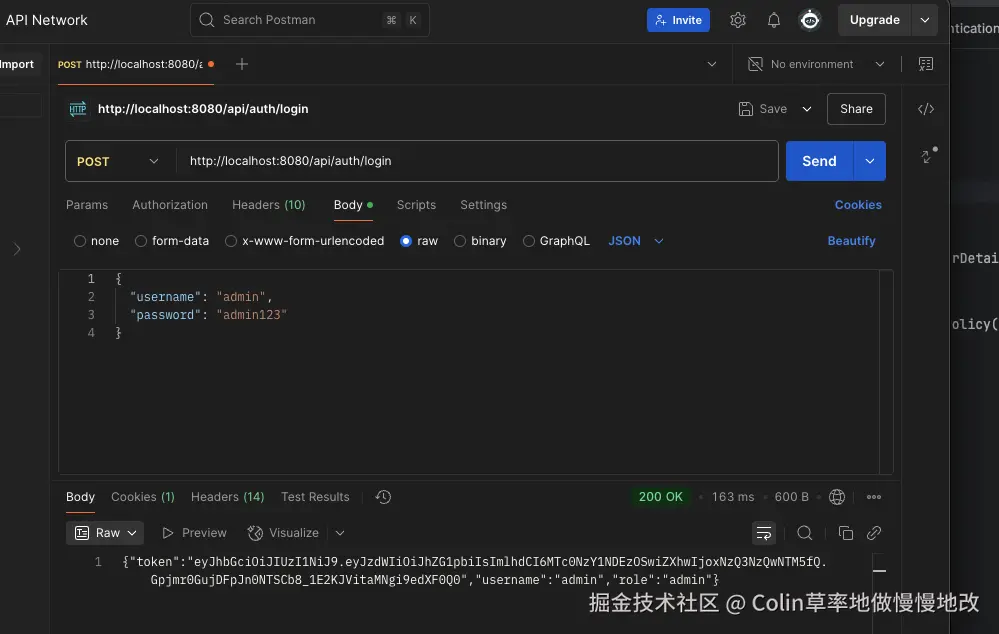
Task: Switch to the Authorization tab
Action: pyautogui.click(x=169, y=205)
